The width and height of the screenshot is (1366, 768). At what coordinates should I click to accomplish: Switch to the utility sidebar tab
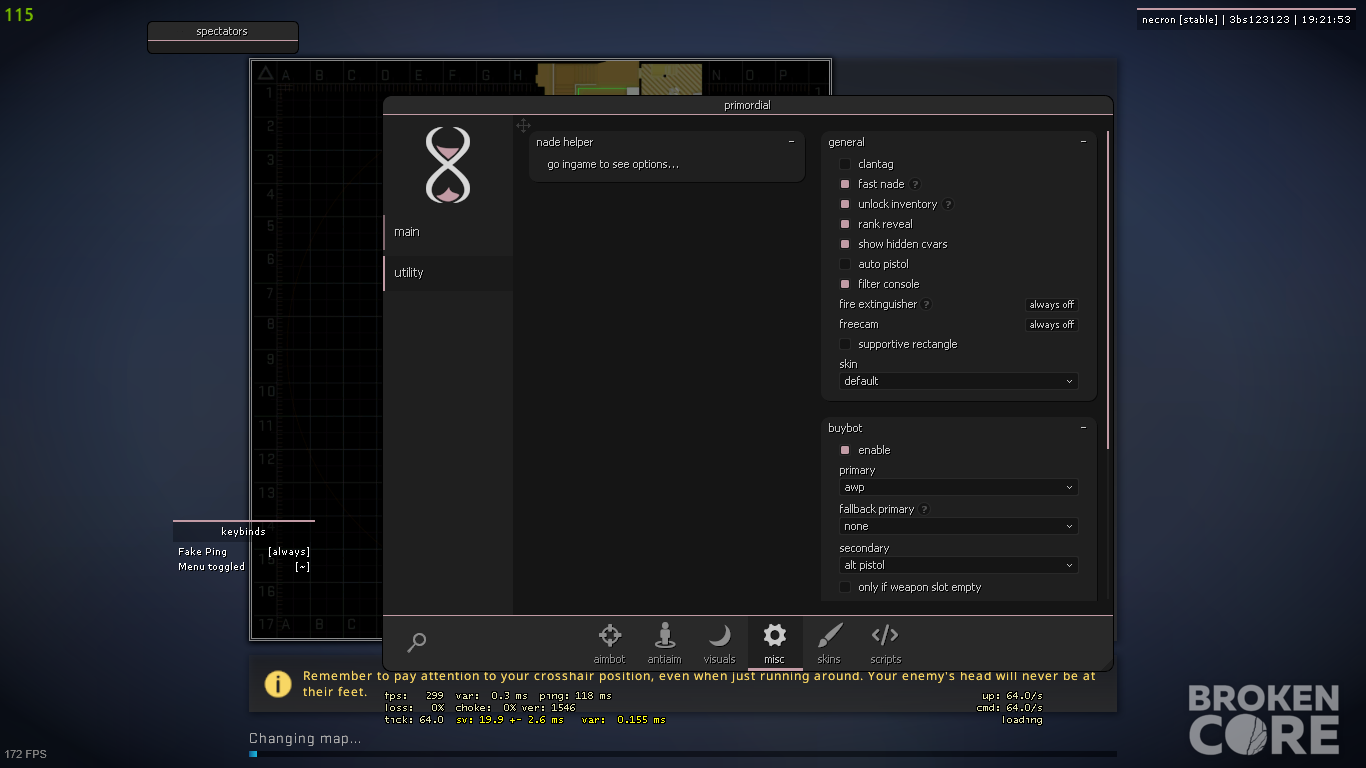(x=448, y=273)
